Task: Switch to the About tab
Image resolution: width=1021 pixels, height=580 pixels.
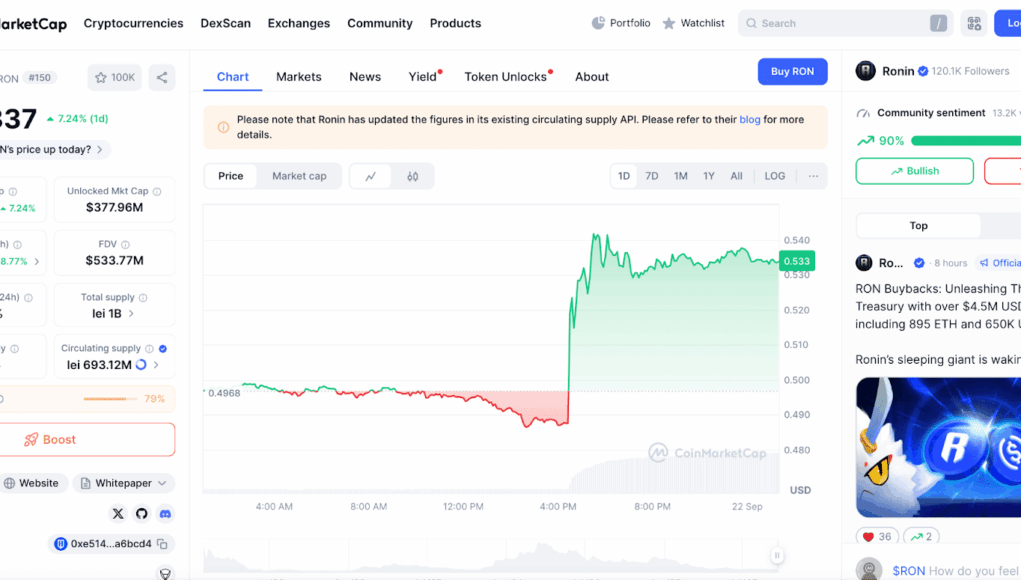Action: click(592, 77)
